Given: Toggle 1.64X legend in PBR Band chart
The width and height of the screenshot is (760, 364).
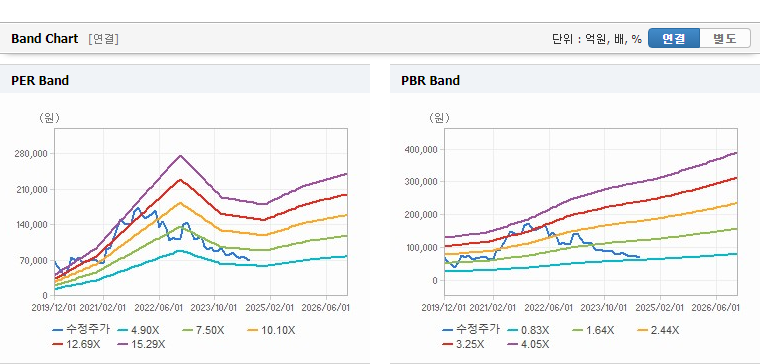Looking at the screenshot, I should (x=593, y=330).
